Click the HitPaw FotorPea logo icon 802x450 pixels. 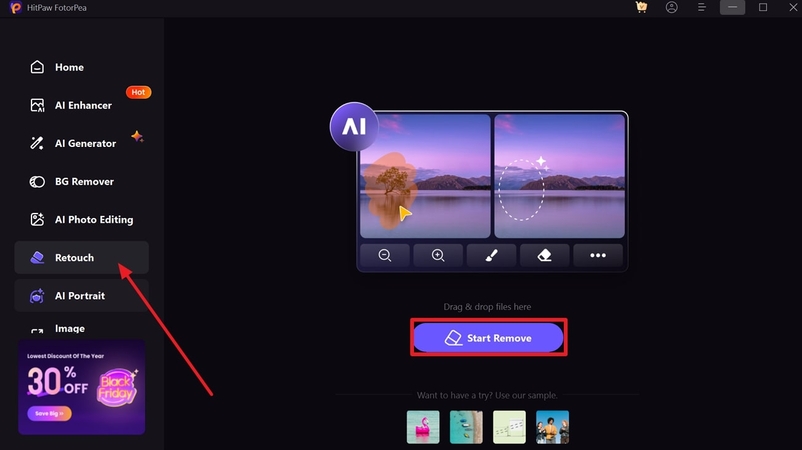tap(15, 8)
